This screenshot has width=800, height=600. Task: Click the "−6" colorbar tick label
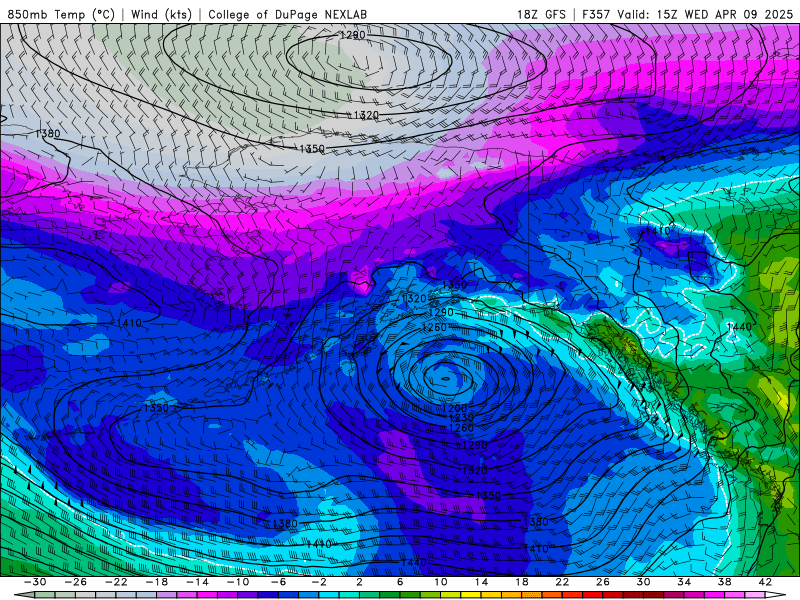(278, 582)
